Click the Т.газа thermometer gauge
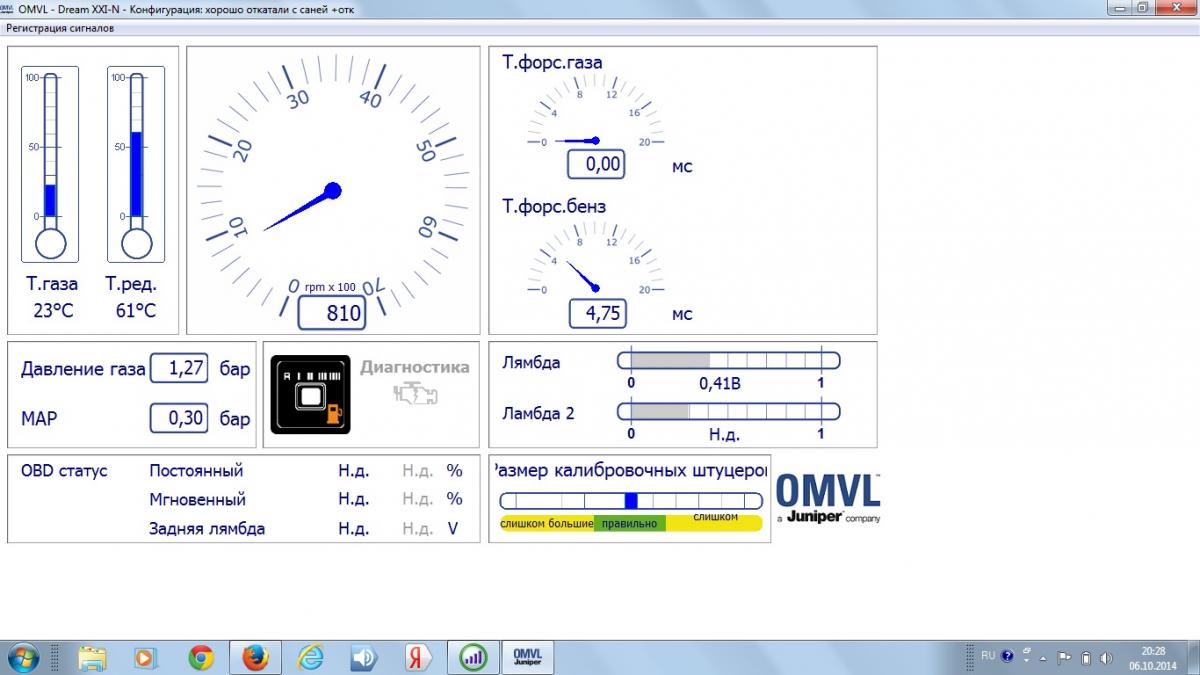Screen dimensions: 1200x675 (x=50, y=165)
